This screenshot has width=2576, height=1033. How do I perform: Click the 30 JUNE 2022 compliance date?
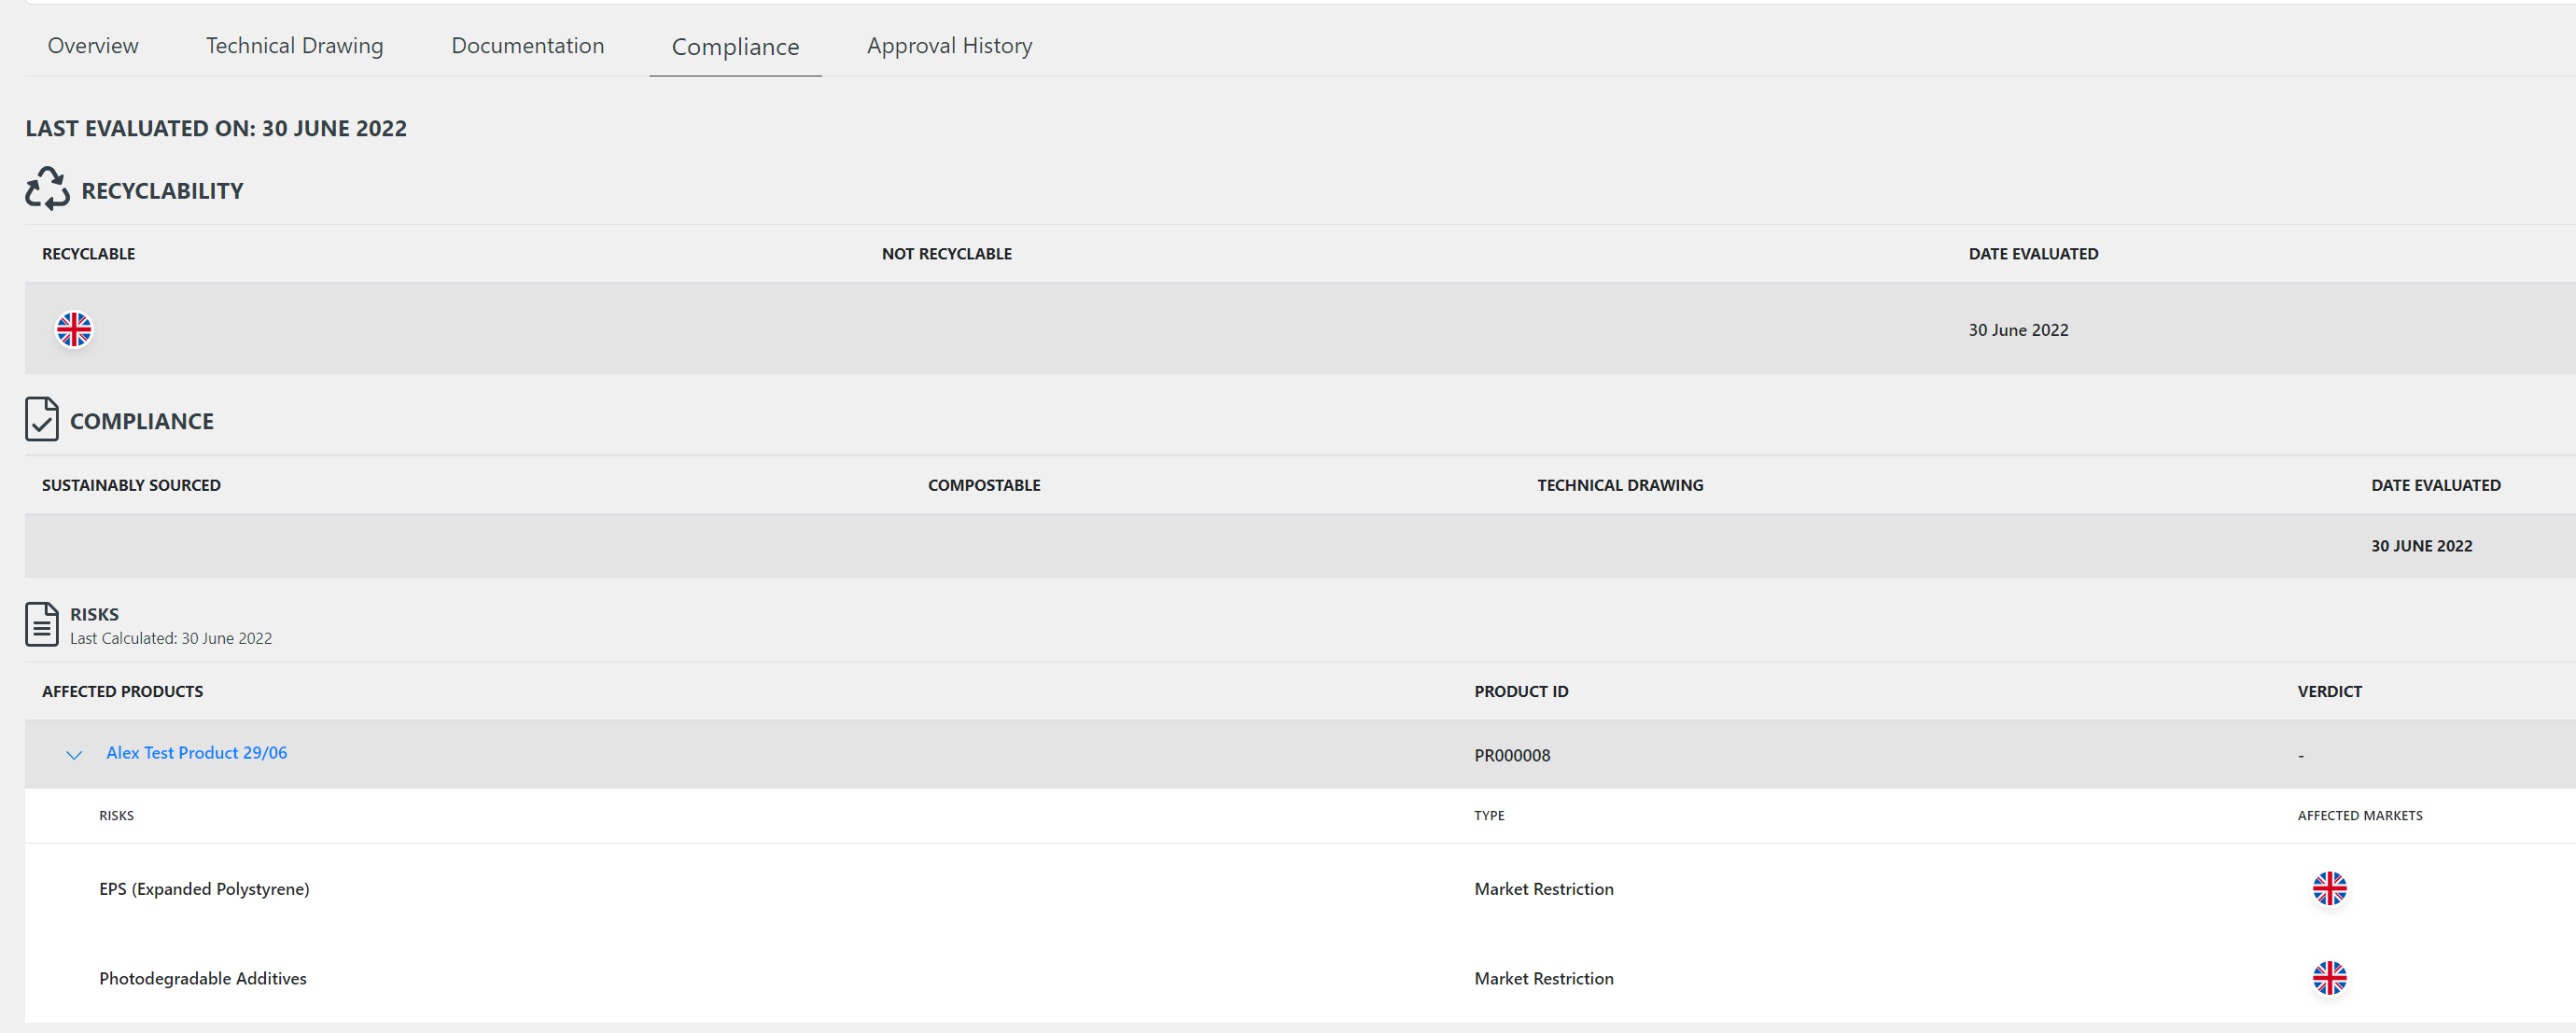2421,546
